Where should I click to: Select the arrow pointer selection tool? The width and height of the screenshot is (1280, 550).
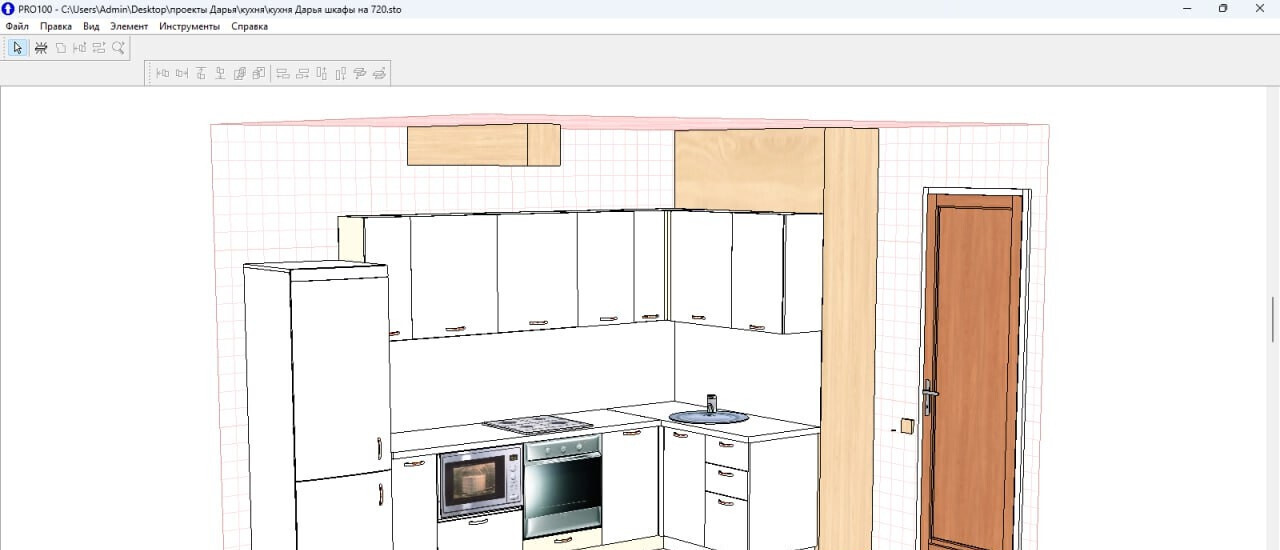tap(17, 48)
